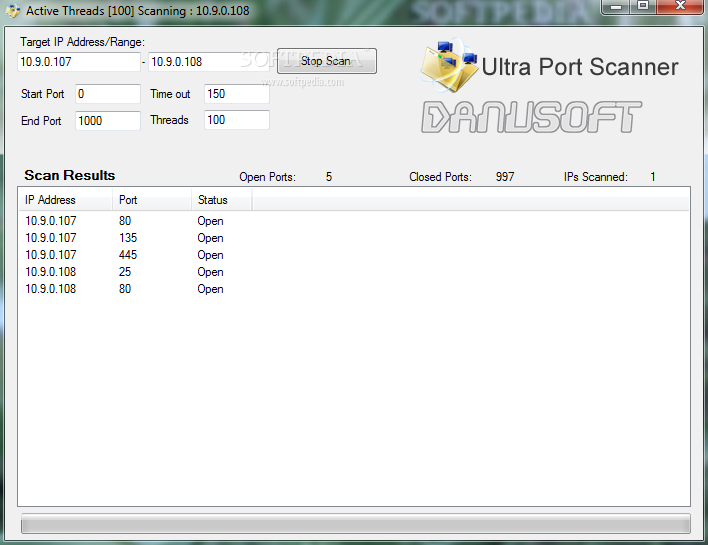
Task: Click the scan progress bar
Action: point(355,525)
